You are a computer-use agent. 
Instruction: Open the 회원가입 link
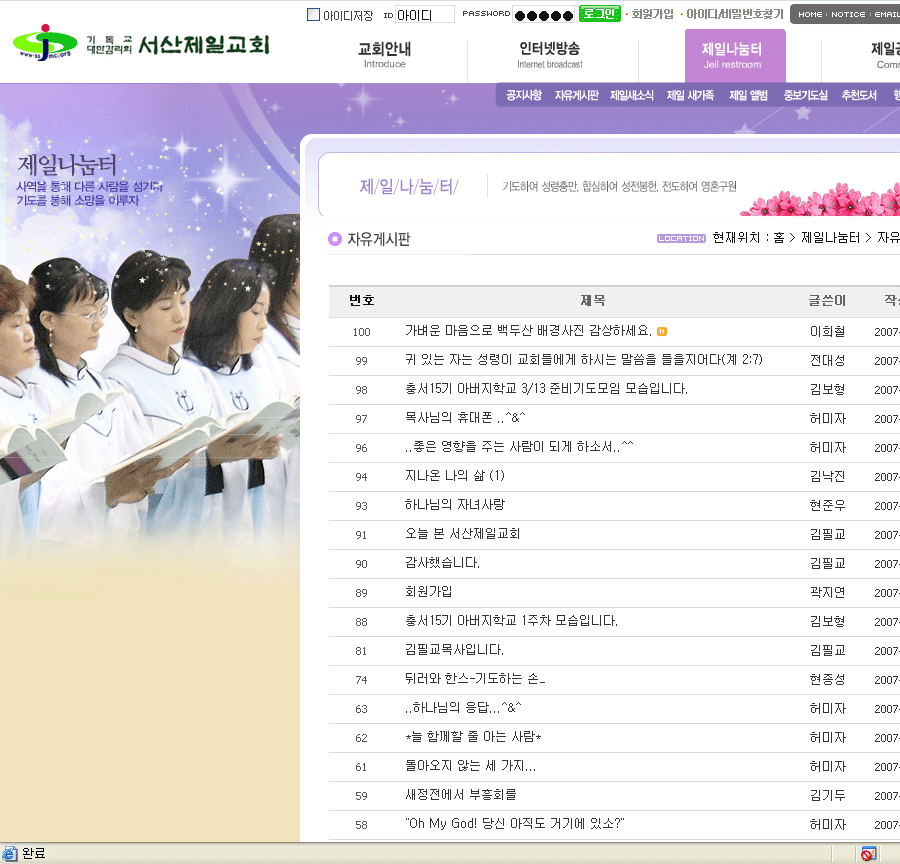pos(653,14)
